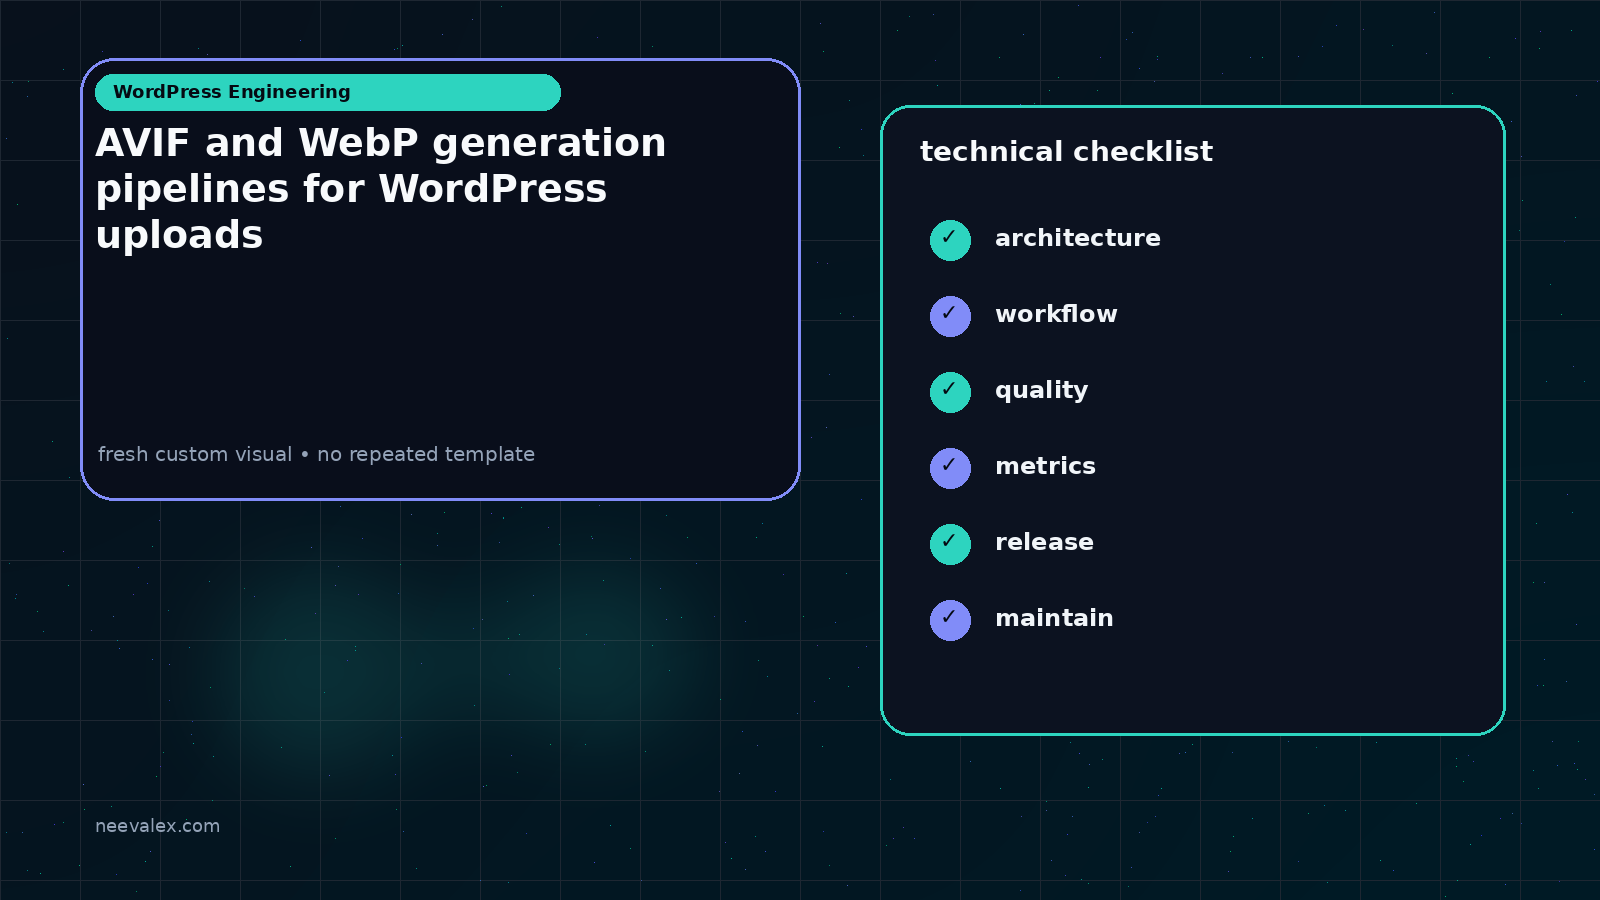1600x900 pixels.
Task: Open the neevalex.com link
Action: click(x=157, y=826)
